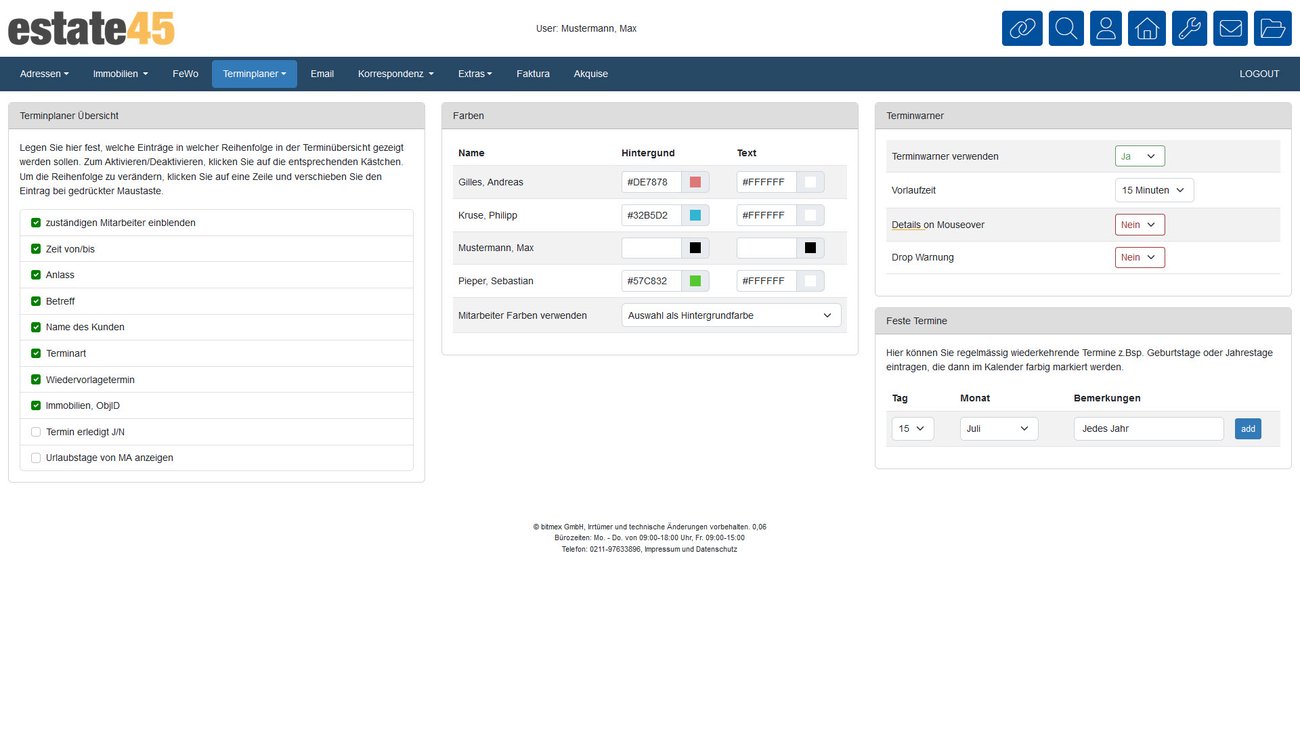Open 'Terminwarner verwenden' Ja dropdown
This screenshot has height=731, width=1300.
[1139, 156]
